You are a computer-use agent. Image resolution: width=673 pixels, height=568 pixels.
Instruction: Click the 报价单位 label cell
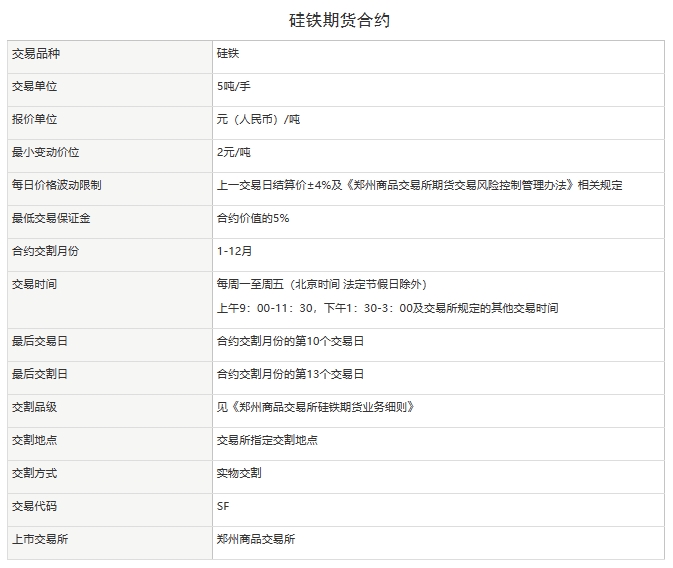coord(36,119)
